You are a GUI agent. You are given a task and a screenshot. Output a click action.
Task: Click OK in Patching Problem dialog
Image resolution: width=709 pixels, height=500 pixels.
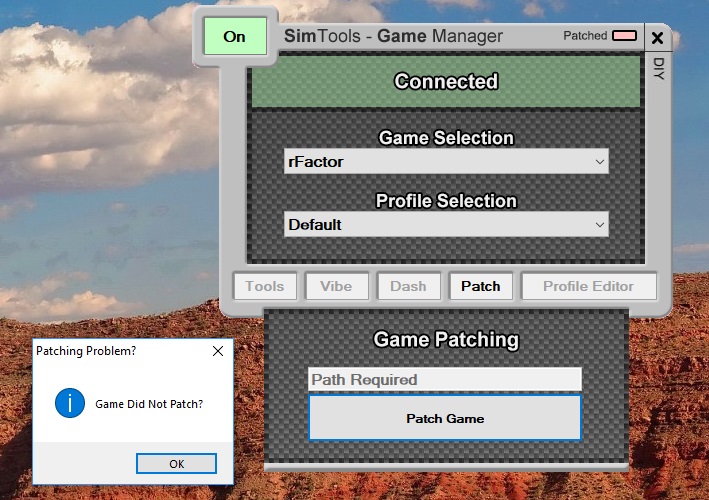click(176, 464)
